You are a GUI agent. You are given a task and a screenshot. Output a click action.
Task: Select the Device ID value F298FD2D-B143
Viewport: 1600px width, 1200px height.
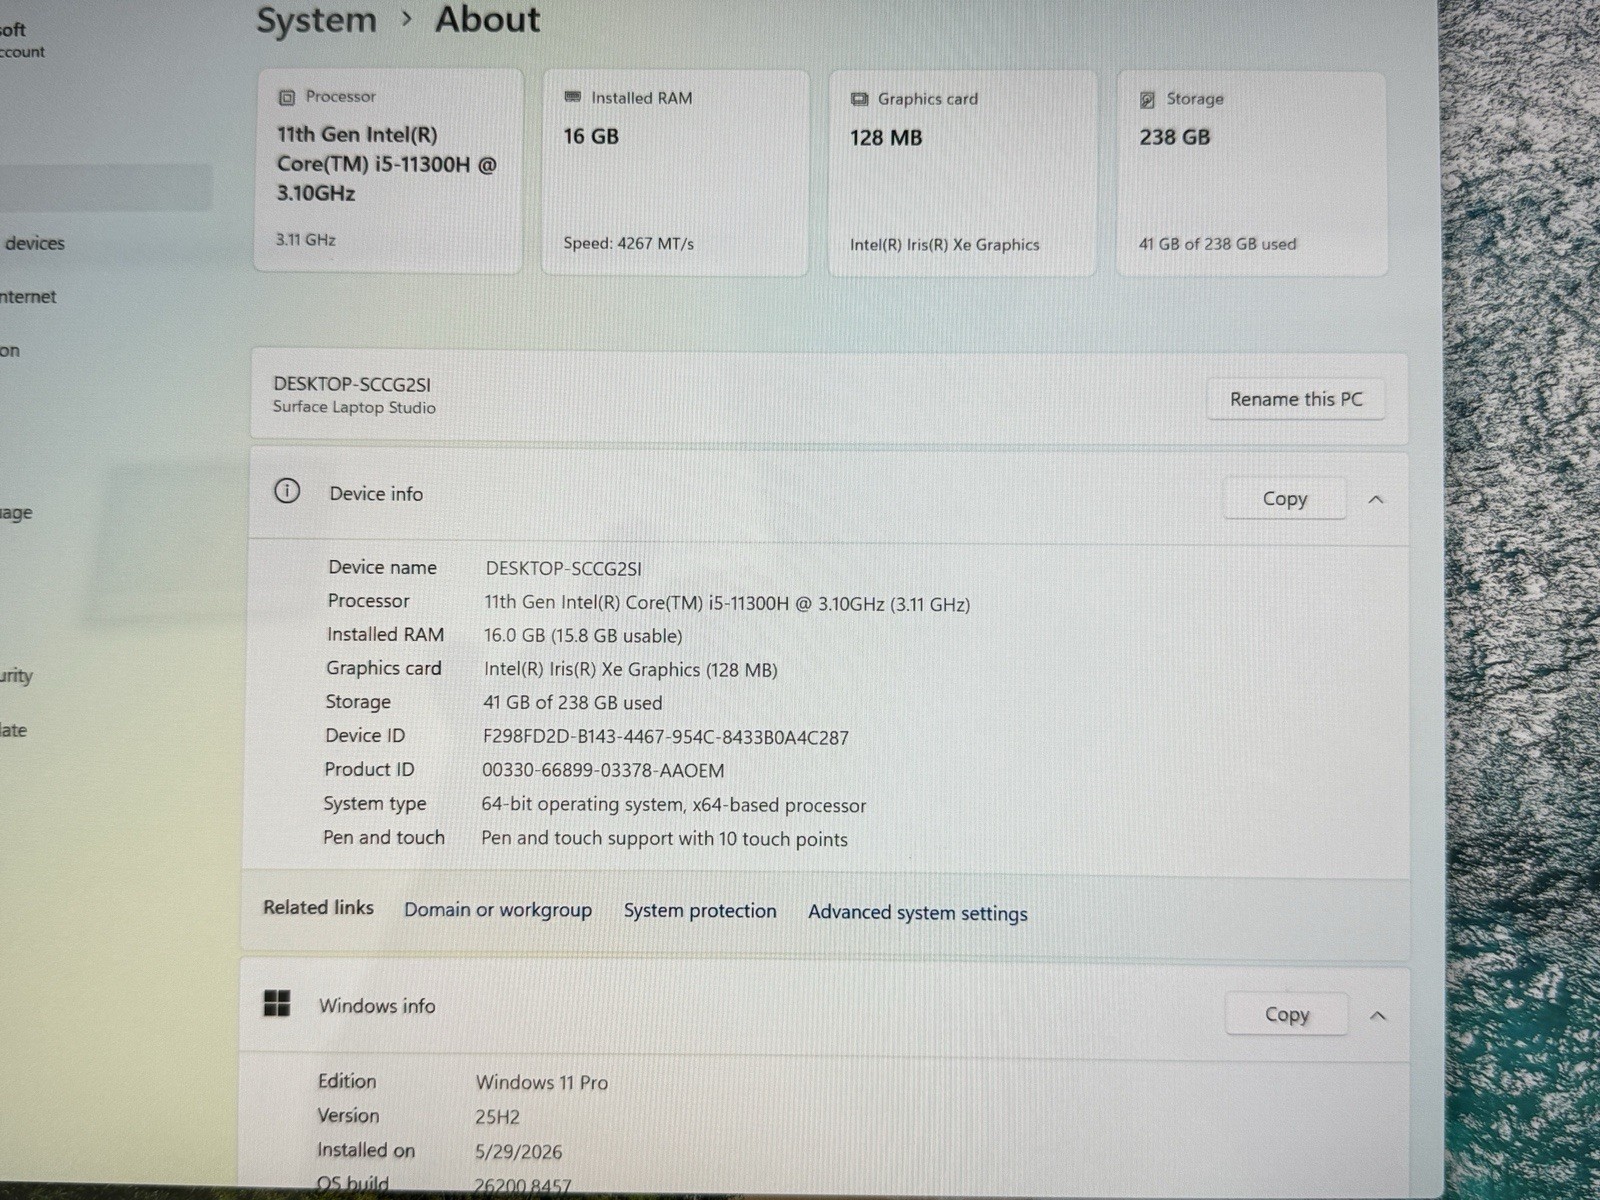[666, 737]
